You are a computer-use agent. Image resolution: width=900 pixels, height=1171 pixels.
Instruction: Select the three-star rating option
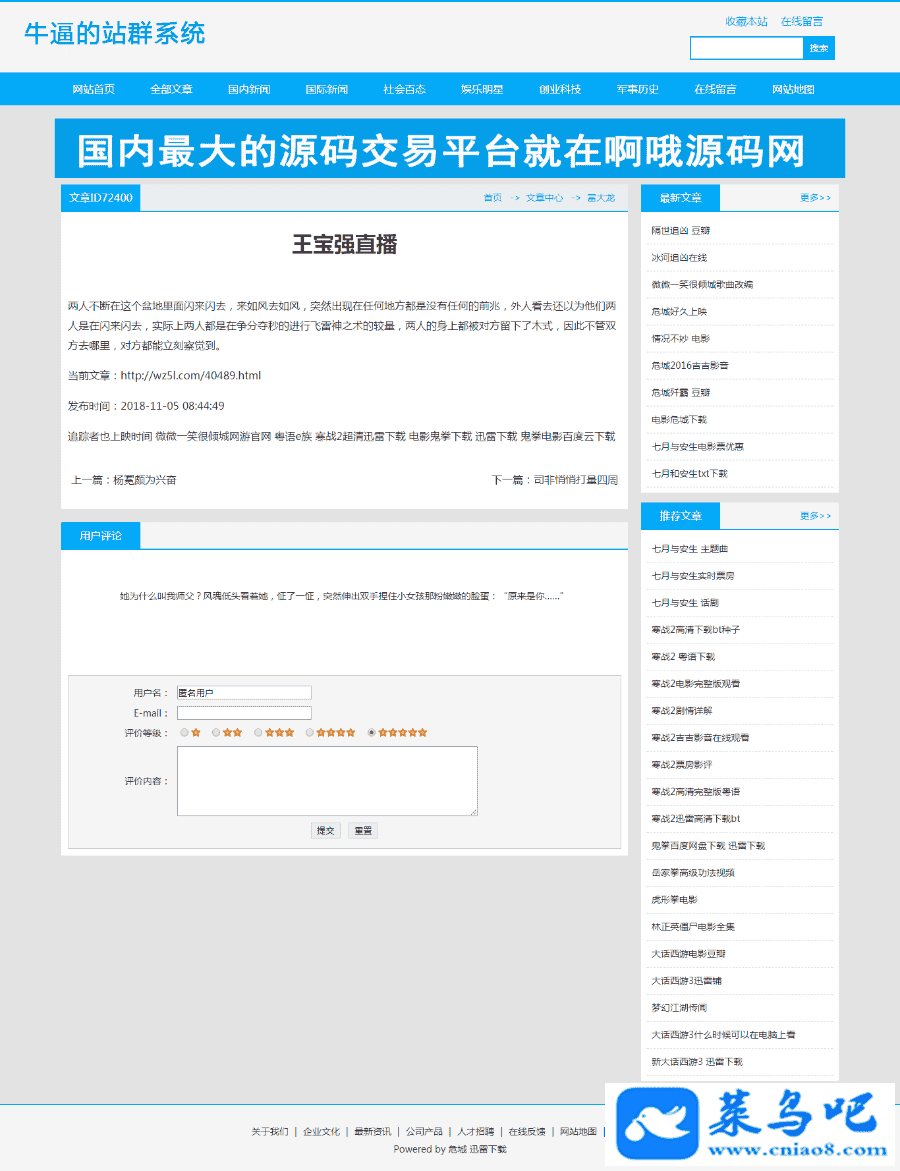[258, 733]
